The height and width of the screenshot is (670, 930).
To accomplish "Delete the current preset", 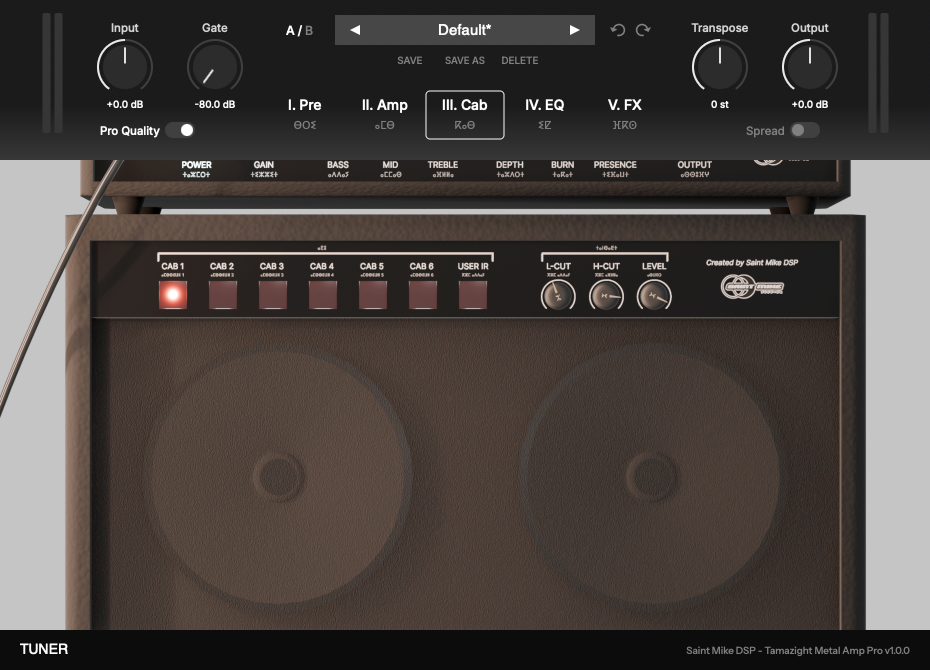I will 519,60.
